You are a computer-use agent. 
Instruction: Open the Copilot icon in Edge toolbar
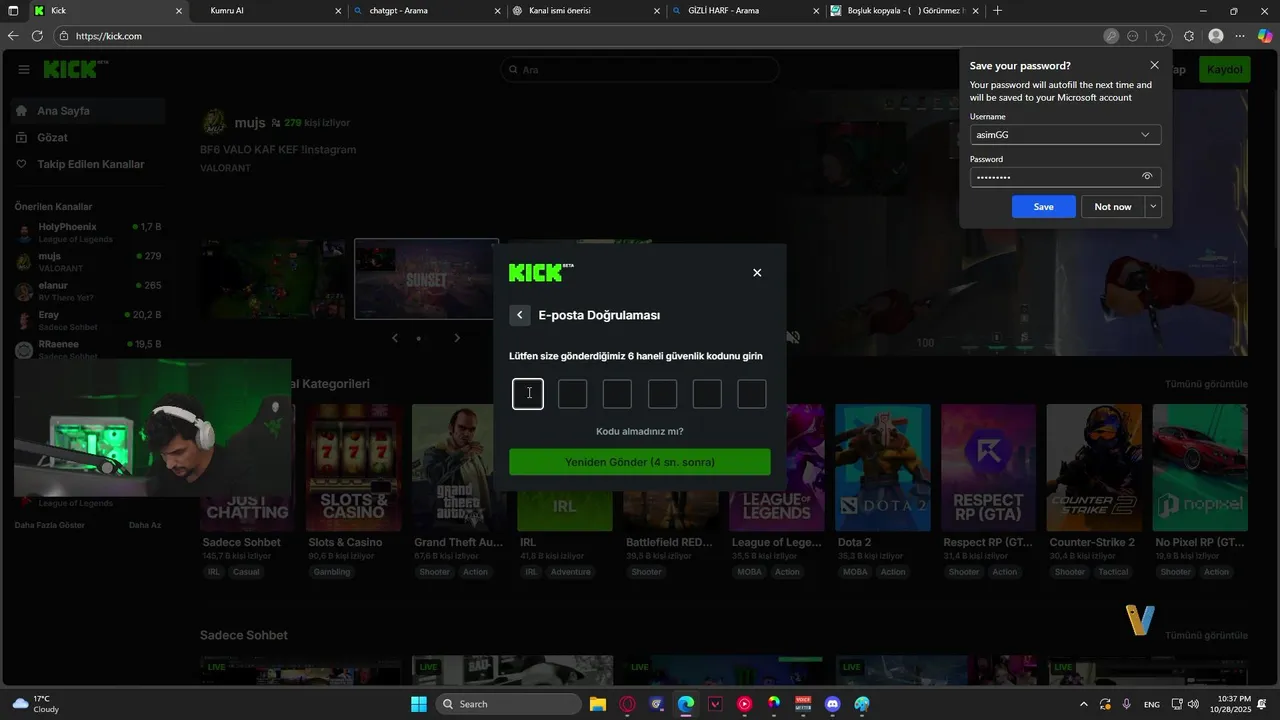[1265, 36]
